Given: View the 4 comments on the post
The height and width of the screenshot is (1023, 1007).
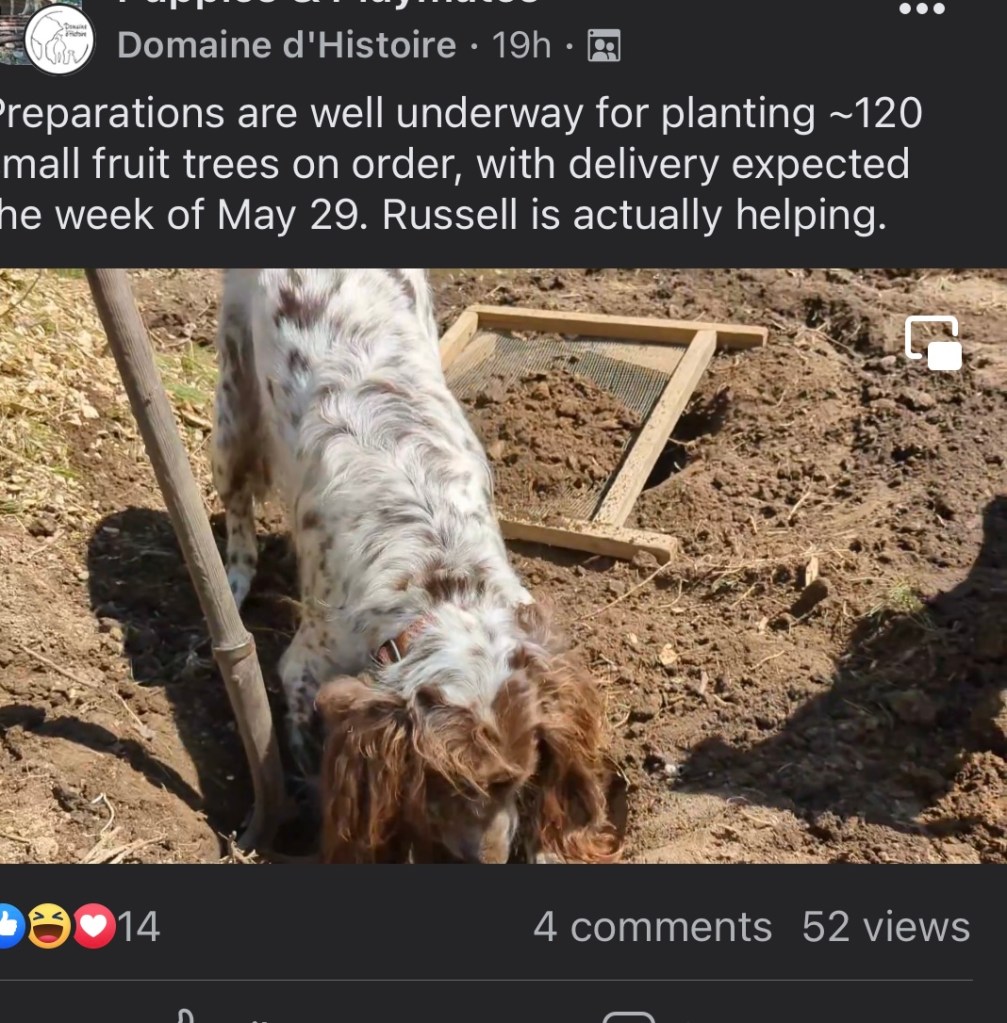Looking at the screenshot, I should (x=652, y=927).
